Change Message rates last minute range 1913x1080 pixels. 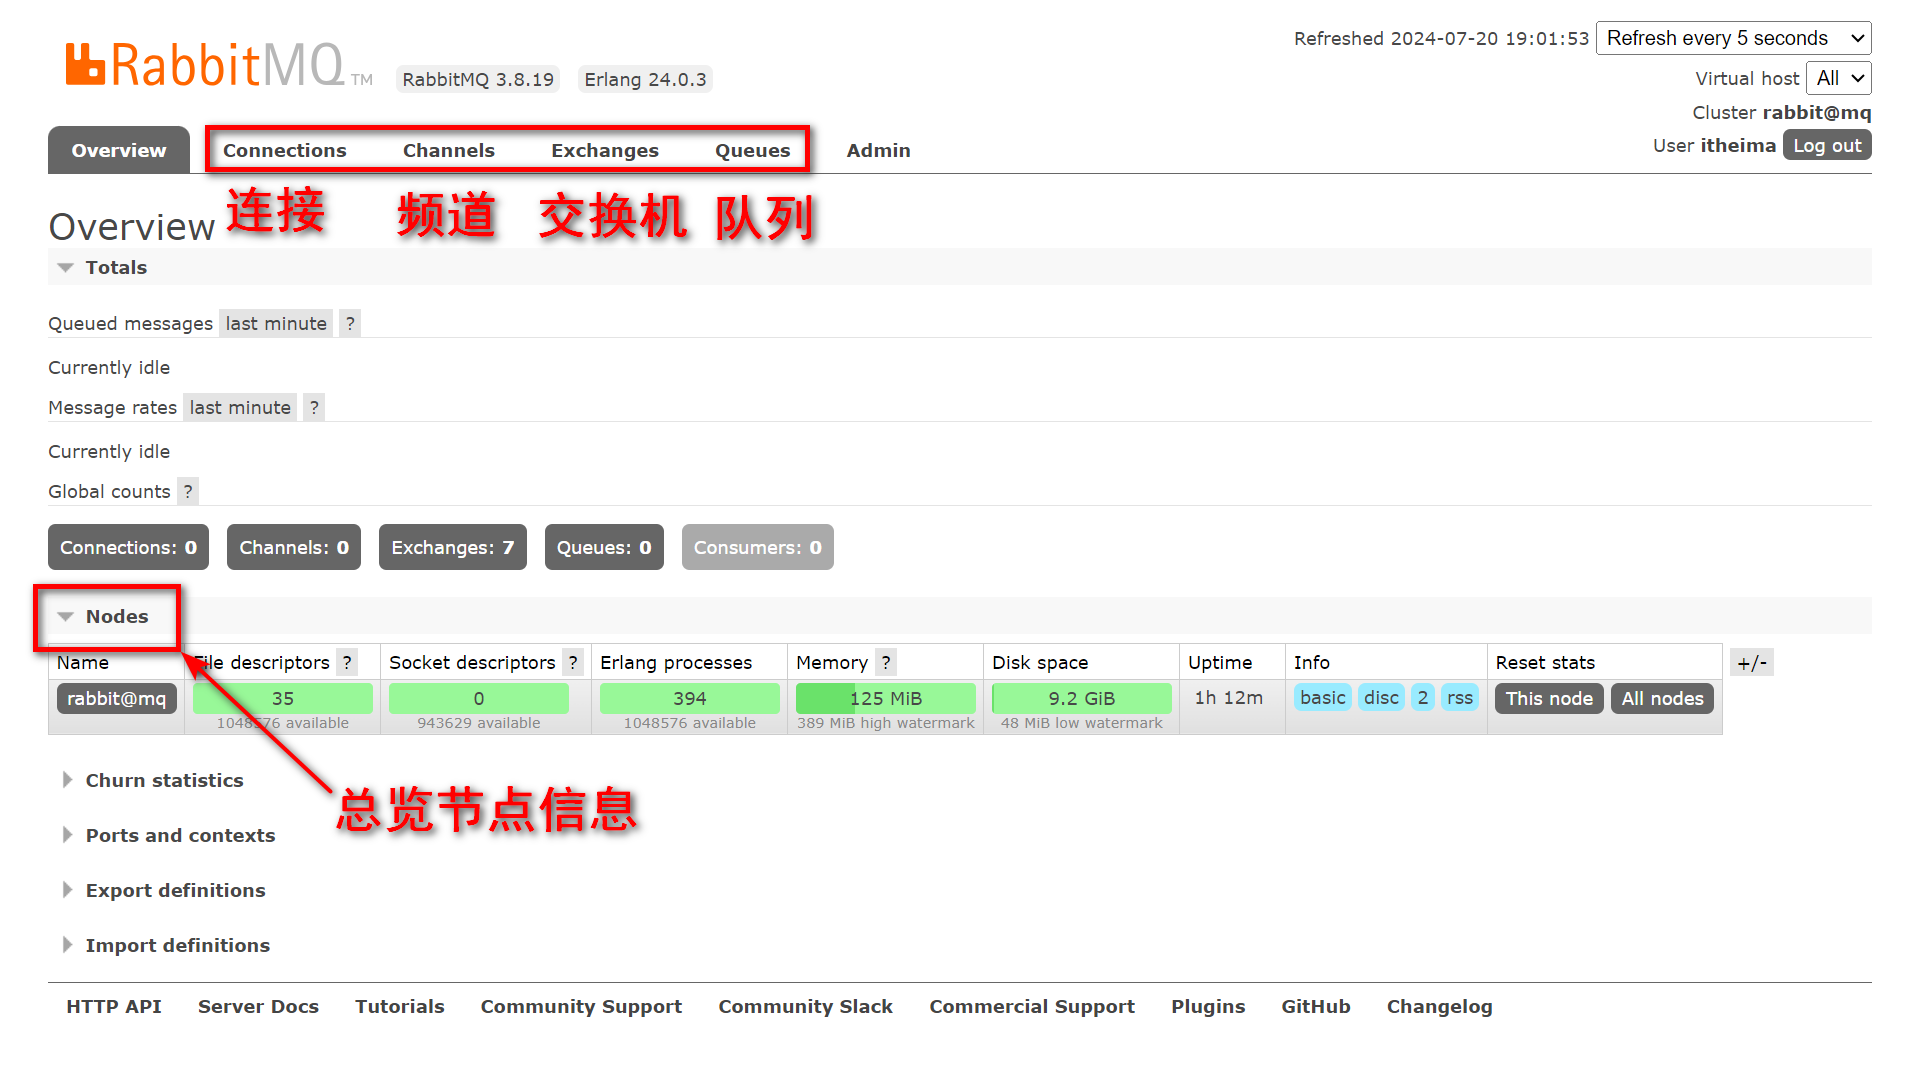coord(240,408)
